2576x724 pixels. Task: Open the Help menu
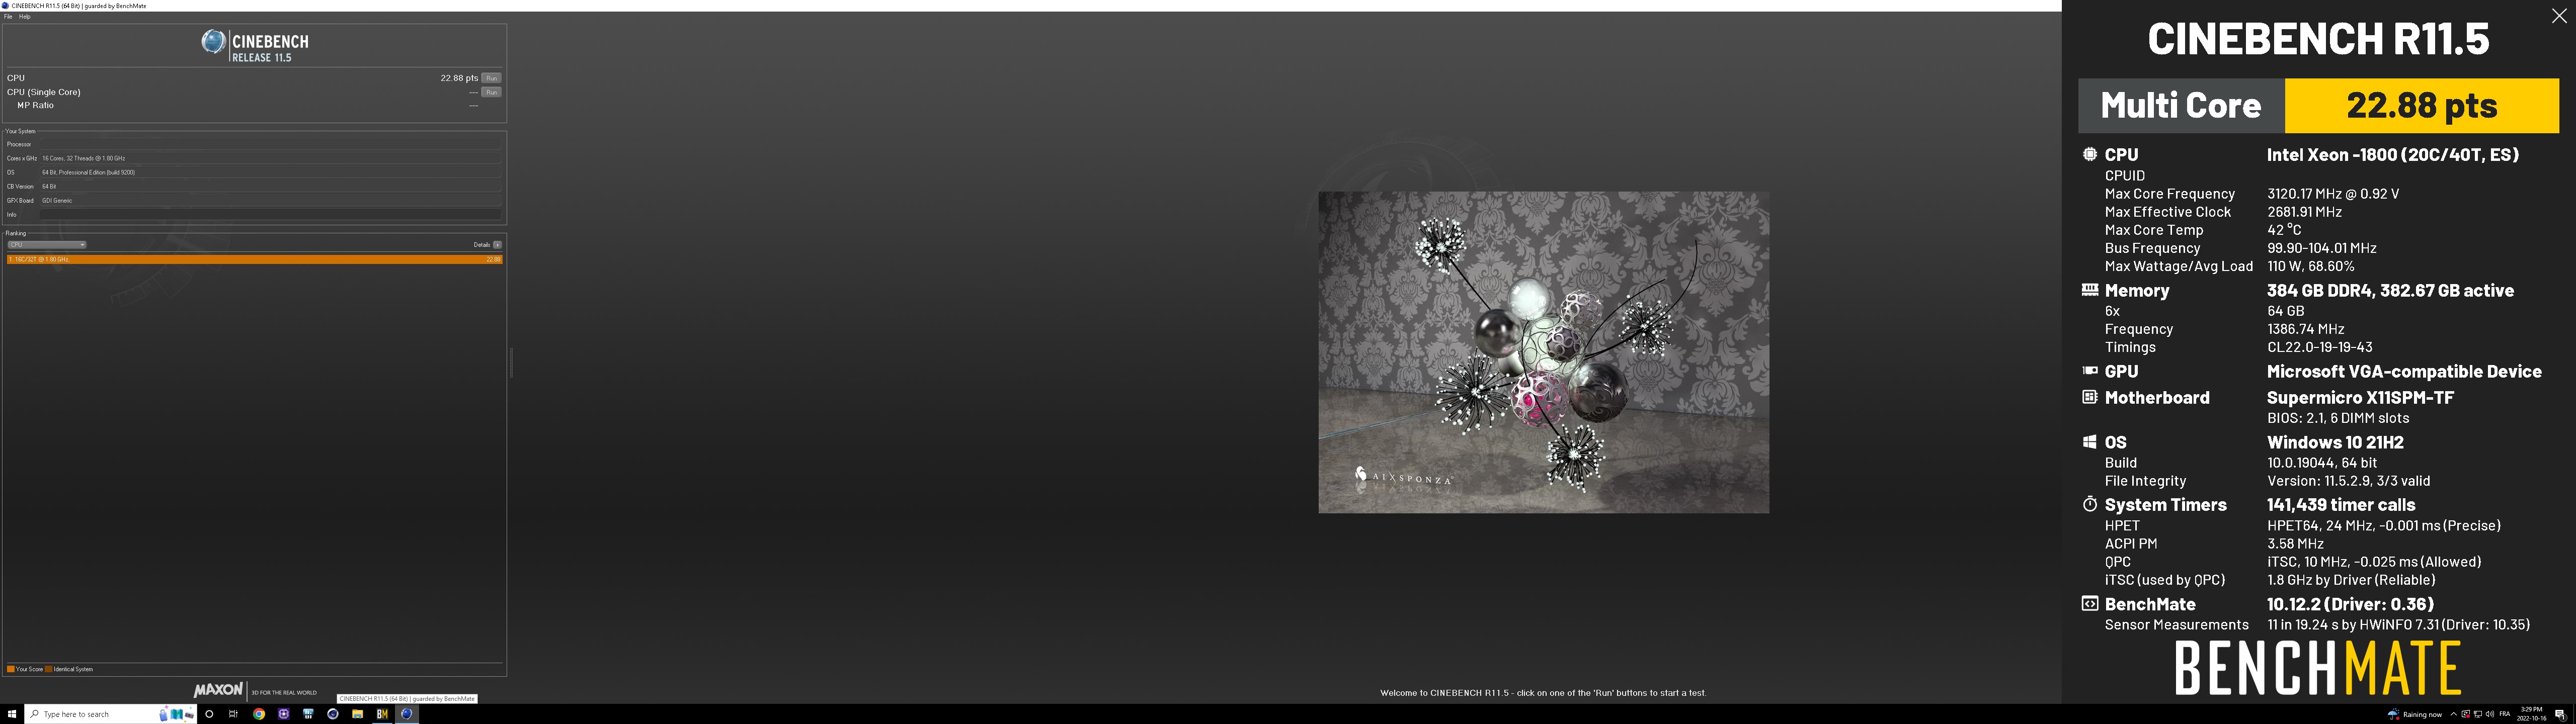(x=25, y=17)
